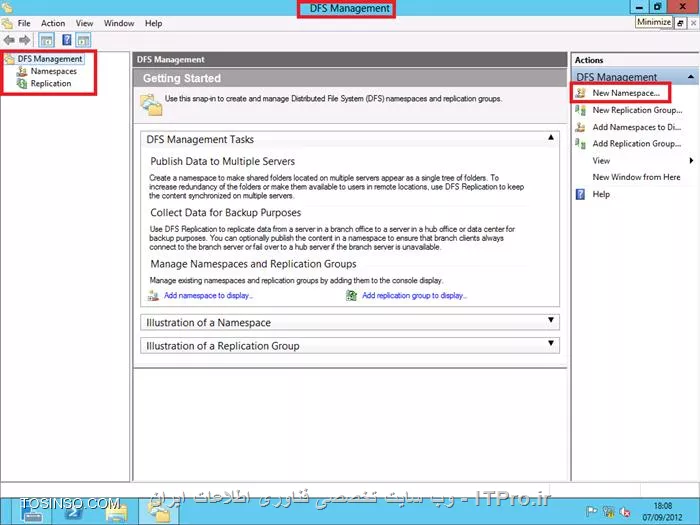
Task: Click the console icon beside the File menu
Action: [7, 23]
